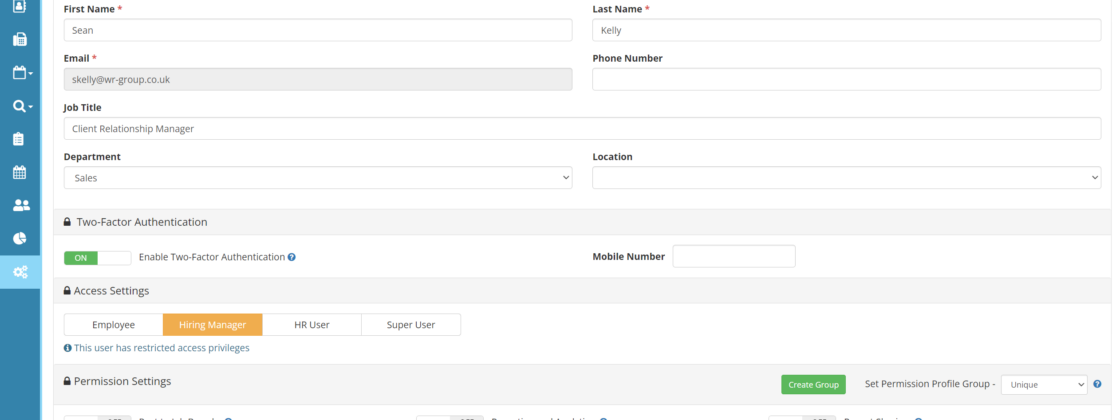
Task: Click the people/users icon in sidebar
Action: [20, 205]
